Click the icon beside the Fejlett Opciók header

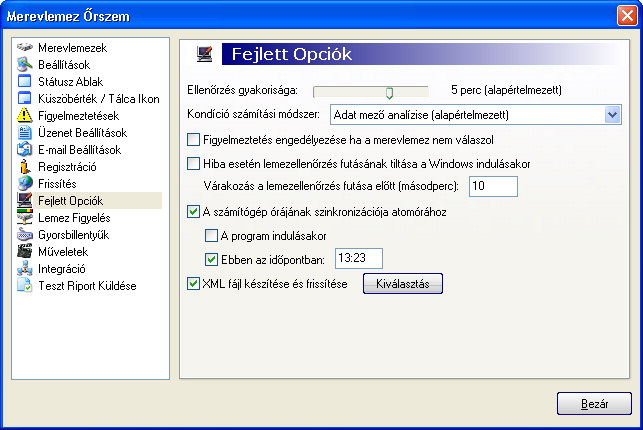pos(204,54)
